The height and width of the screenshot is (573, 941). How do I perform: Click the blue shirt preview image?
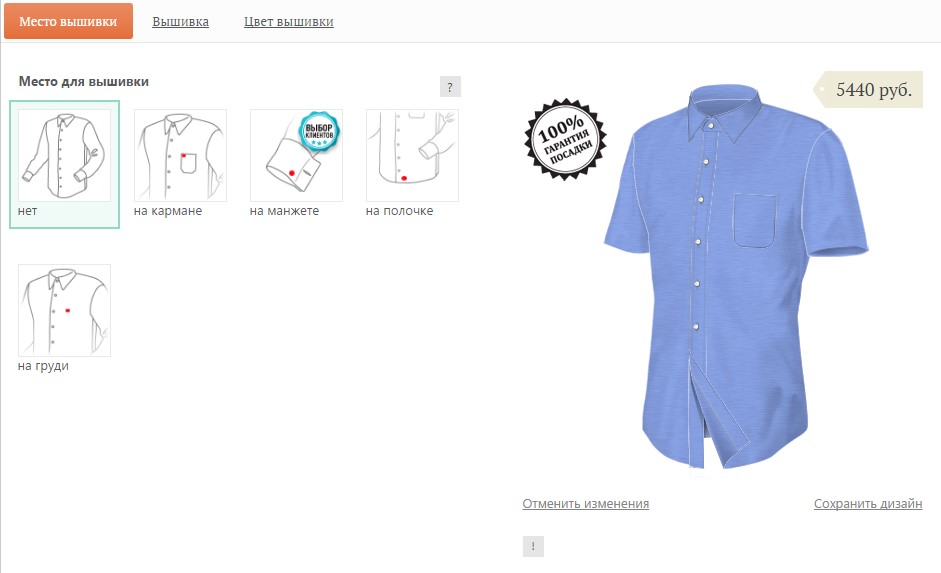point(736,277)
